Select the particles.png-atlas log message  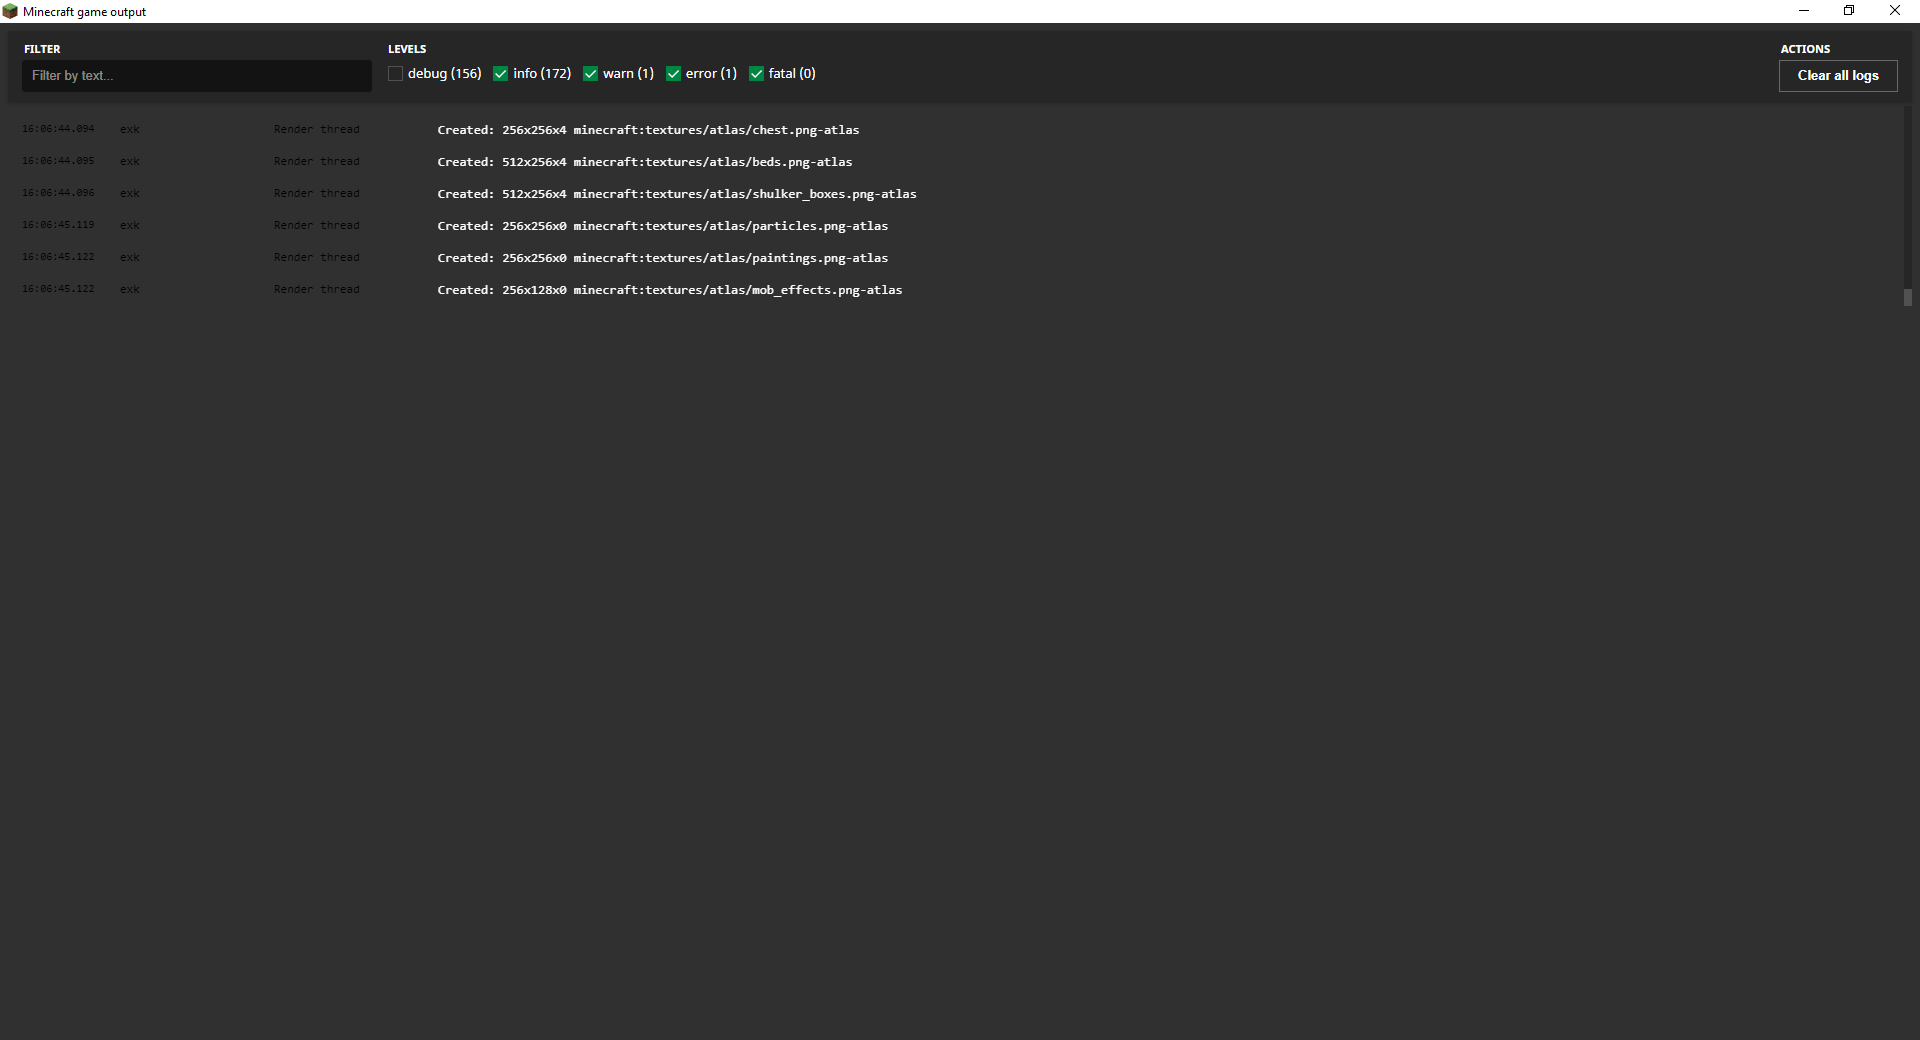[x=662, y=226]
